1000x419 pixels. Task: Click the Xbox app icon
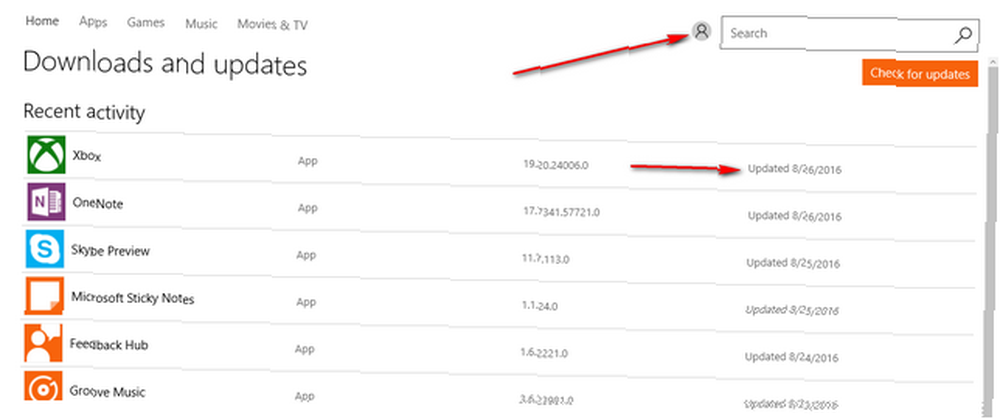pos(44,157)
